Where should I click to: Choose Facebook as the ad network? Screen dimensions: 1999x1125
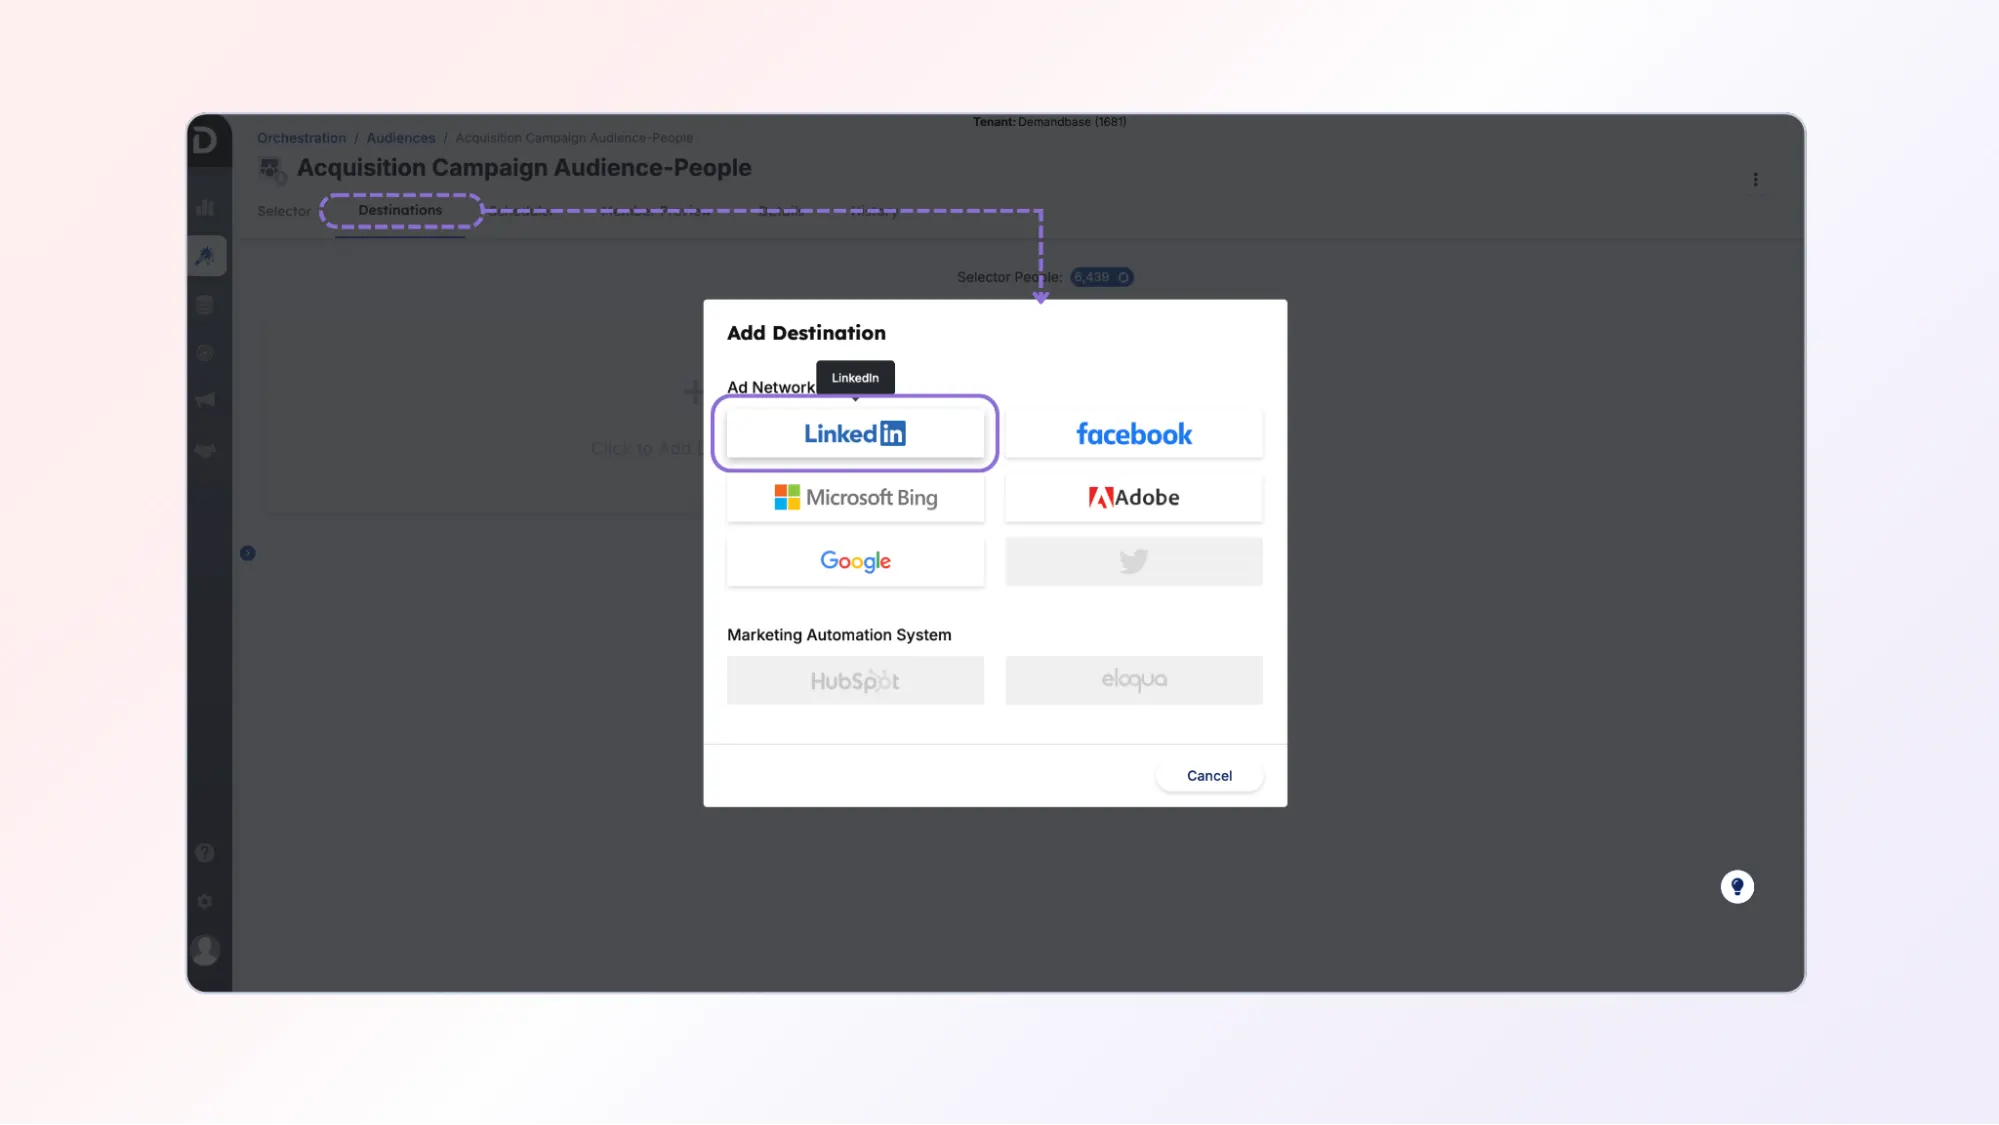[1133, 433]
